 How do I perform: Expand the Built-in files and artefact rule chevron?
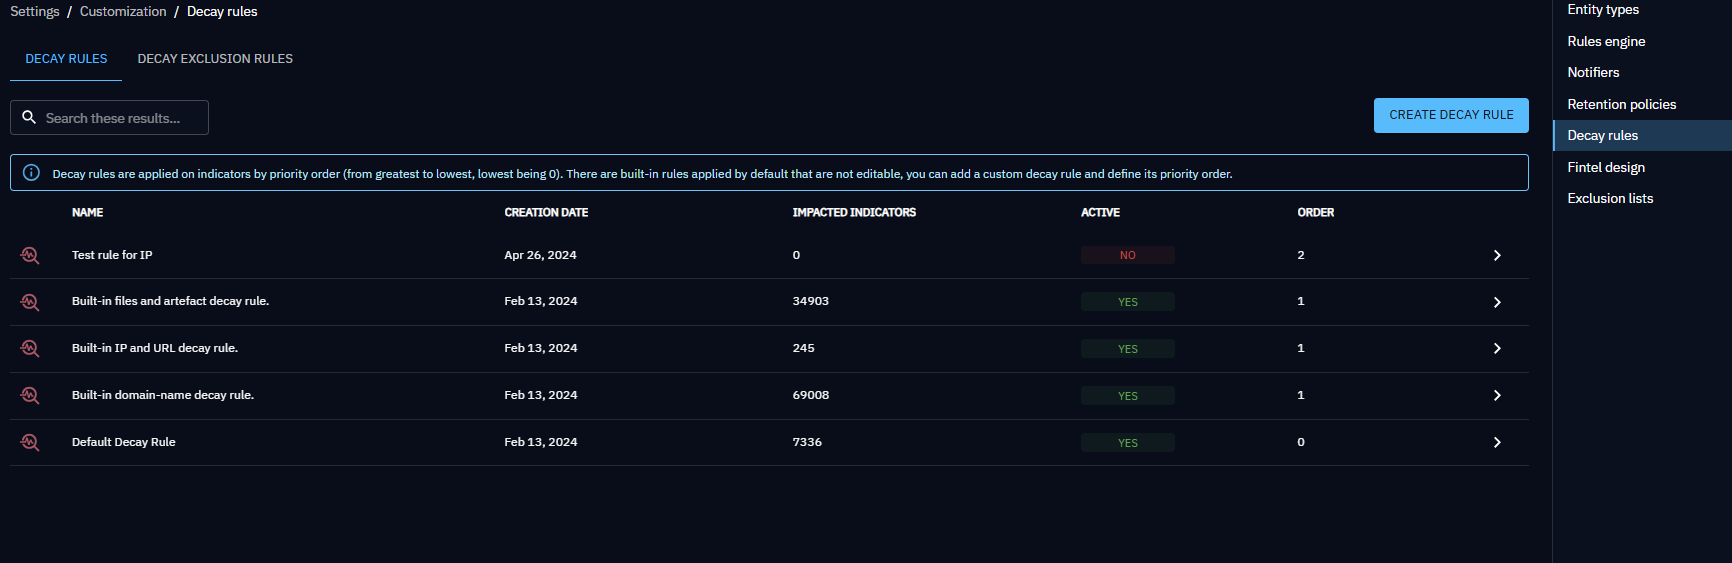[1496, 302]
